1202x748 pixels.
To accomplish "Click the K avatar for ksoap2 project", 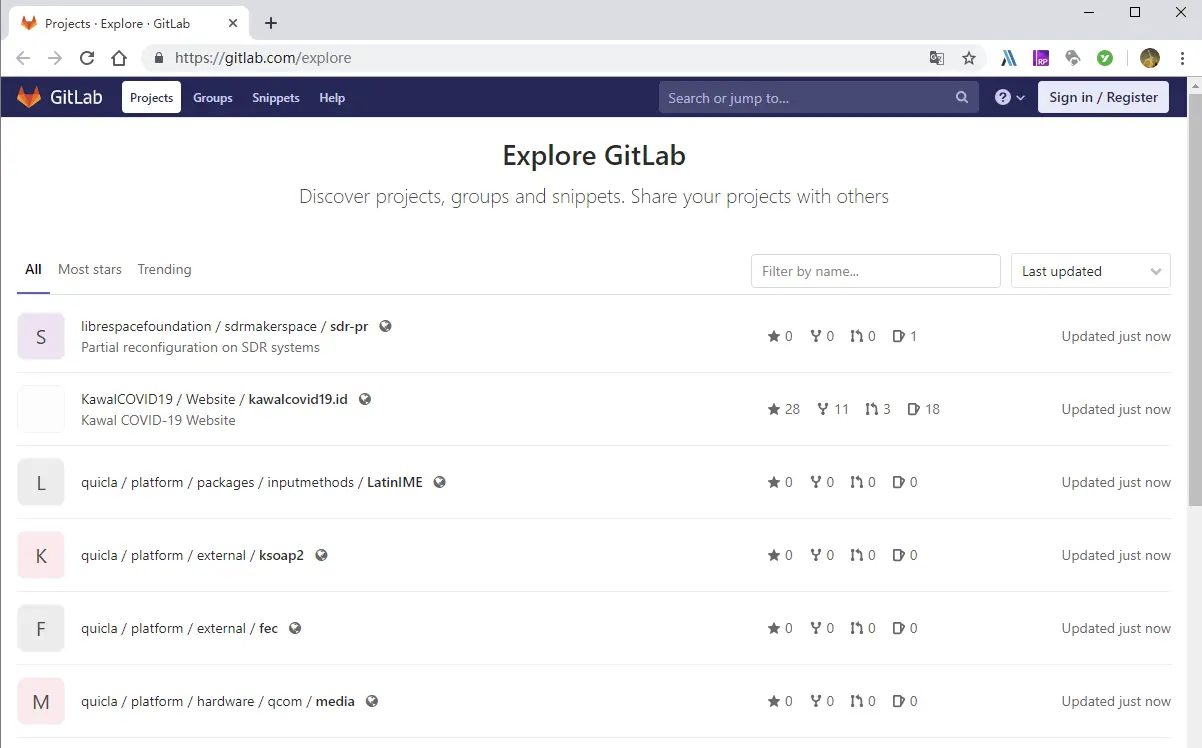I will [x=41, y=555].
